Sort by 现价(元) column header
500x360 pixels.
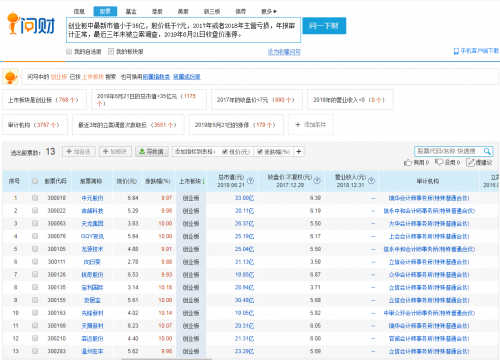coord(127,181)
